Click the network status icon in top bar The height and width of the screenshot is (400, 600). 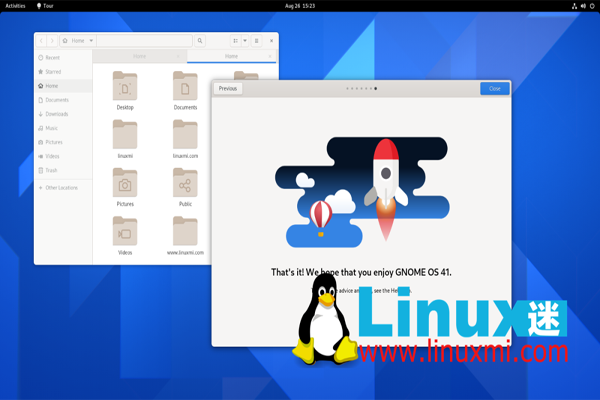(574, 6)
